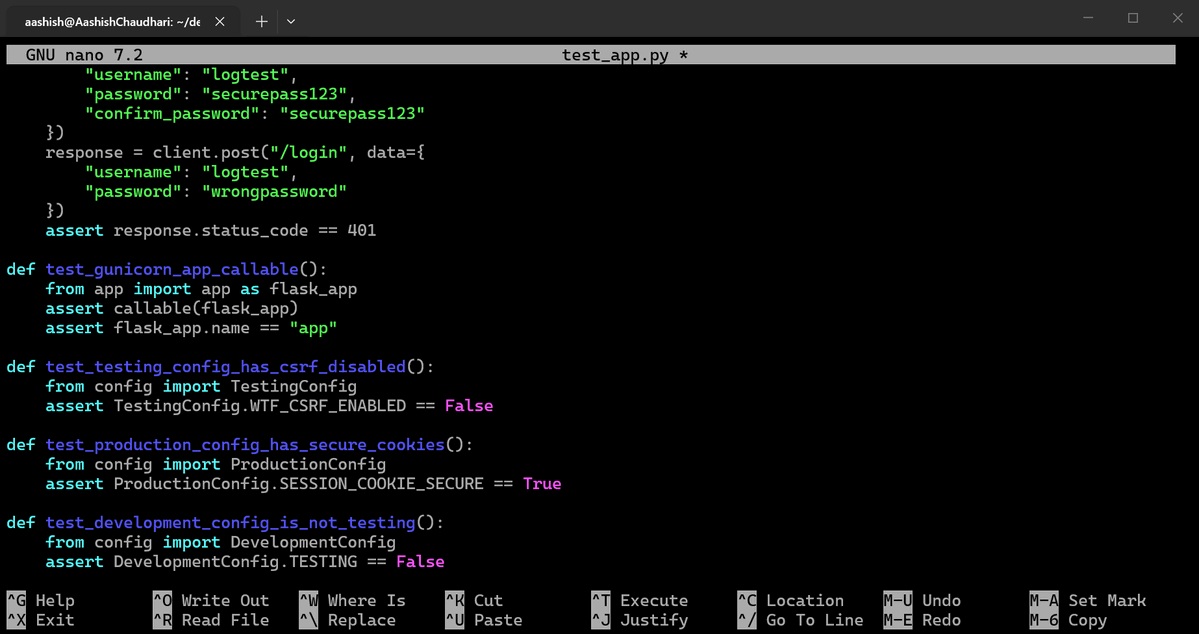Screen dimensions: 1199x634
Task: Click the M-E Redo shortcut
Action: pos(922,620)
